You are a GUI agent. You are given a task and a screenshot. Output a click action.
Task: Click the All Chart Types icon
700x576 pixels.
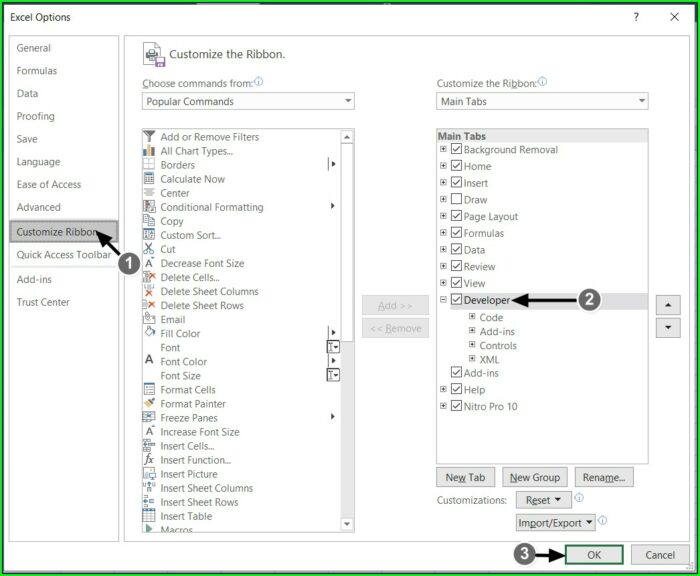149,150
